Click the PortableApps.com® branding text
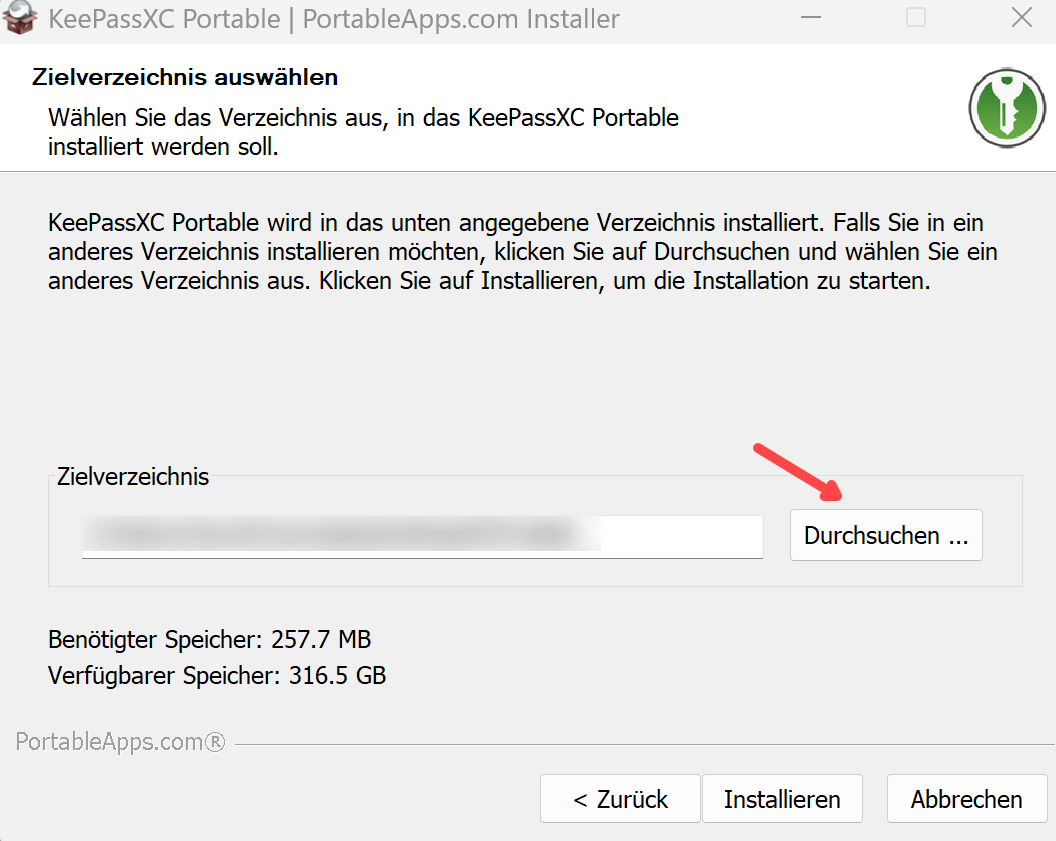The width and height of the screenshot is (1056, 841). click(120, 742)
